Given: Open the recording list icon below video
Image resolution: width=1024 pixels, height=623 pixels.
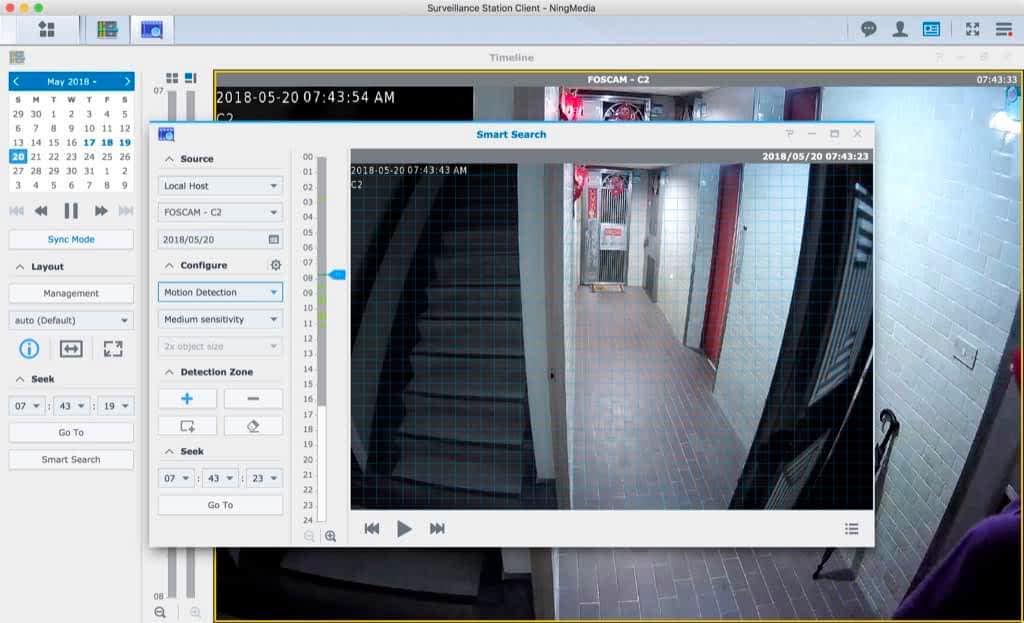Looking at the screenshot, I should click(x=851, y=529).
